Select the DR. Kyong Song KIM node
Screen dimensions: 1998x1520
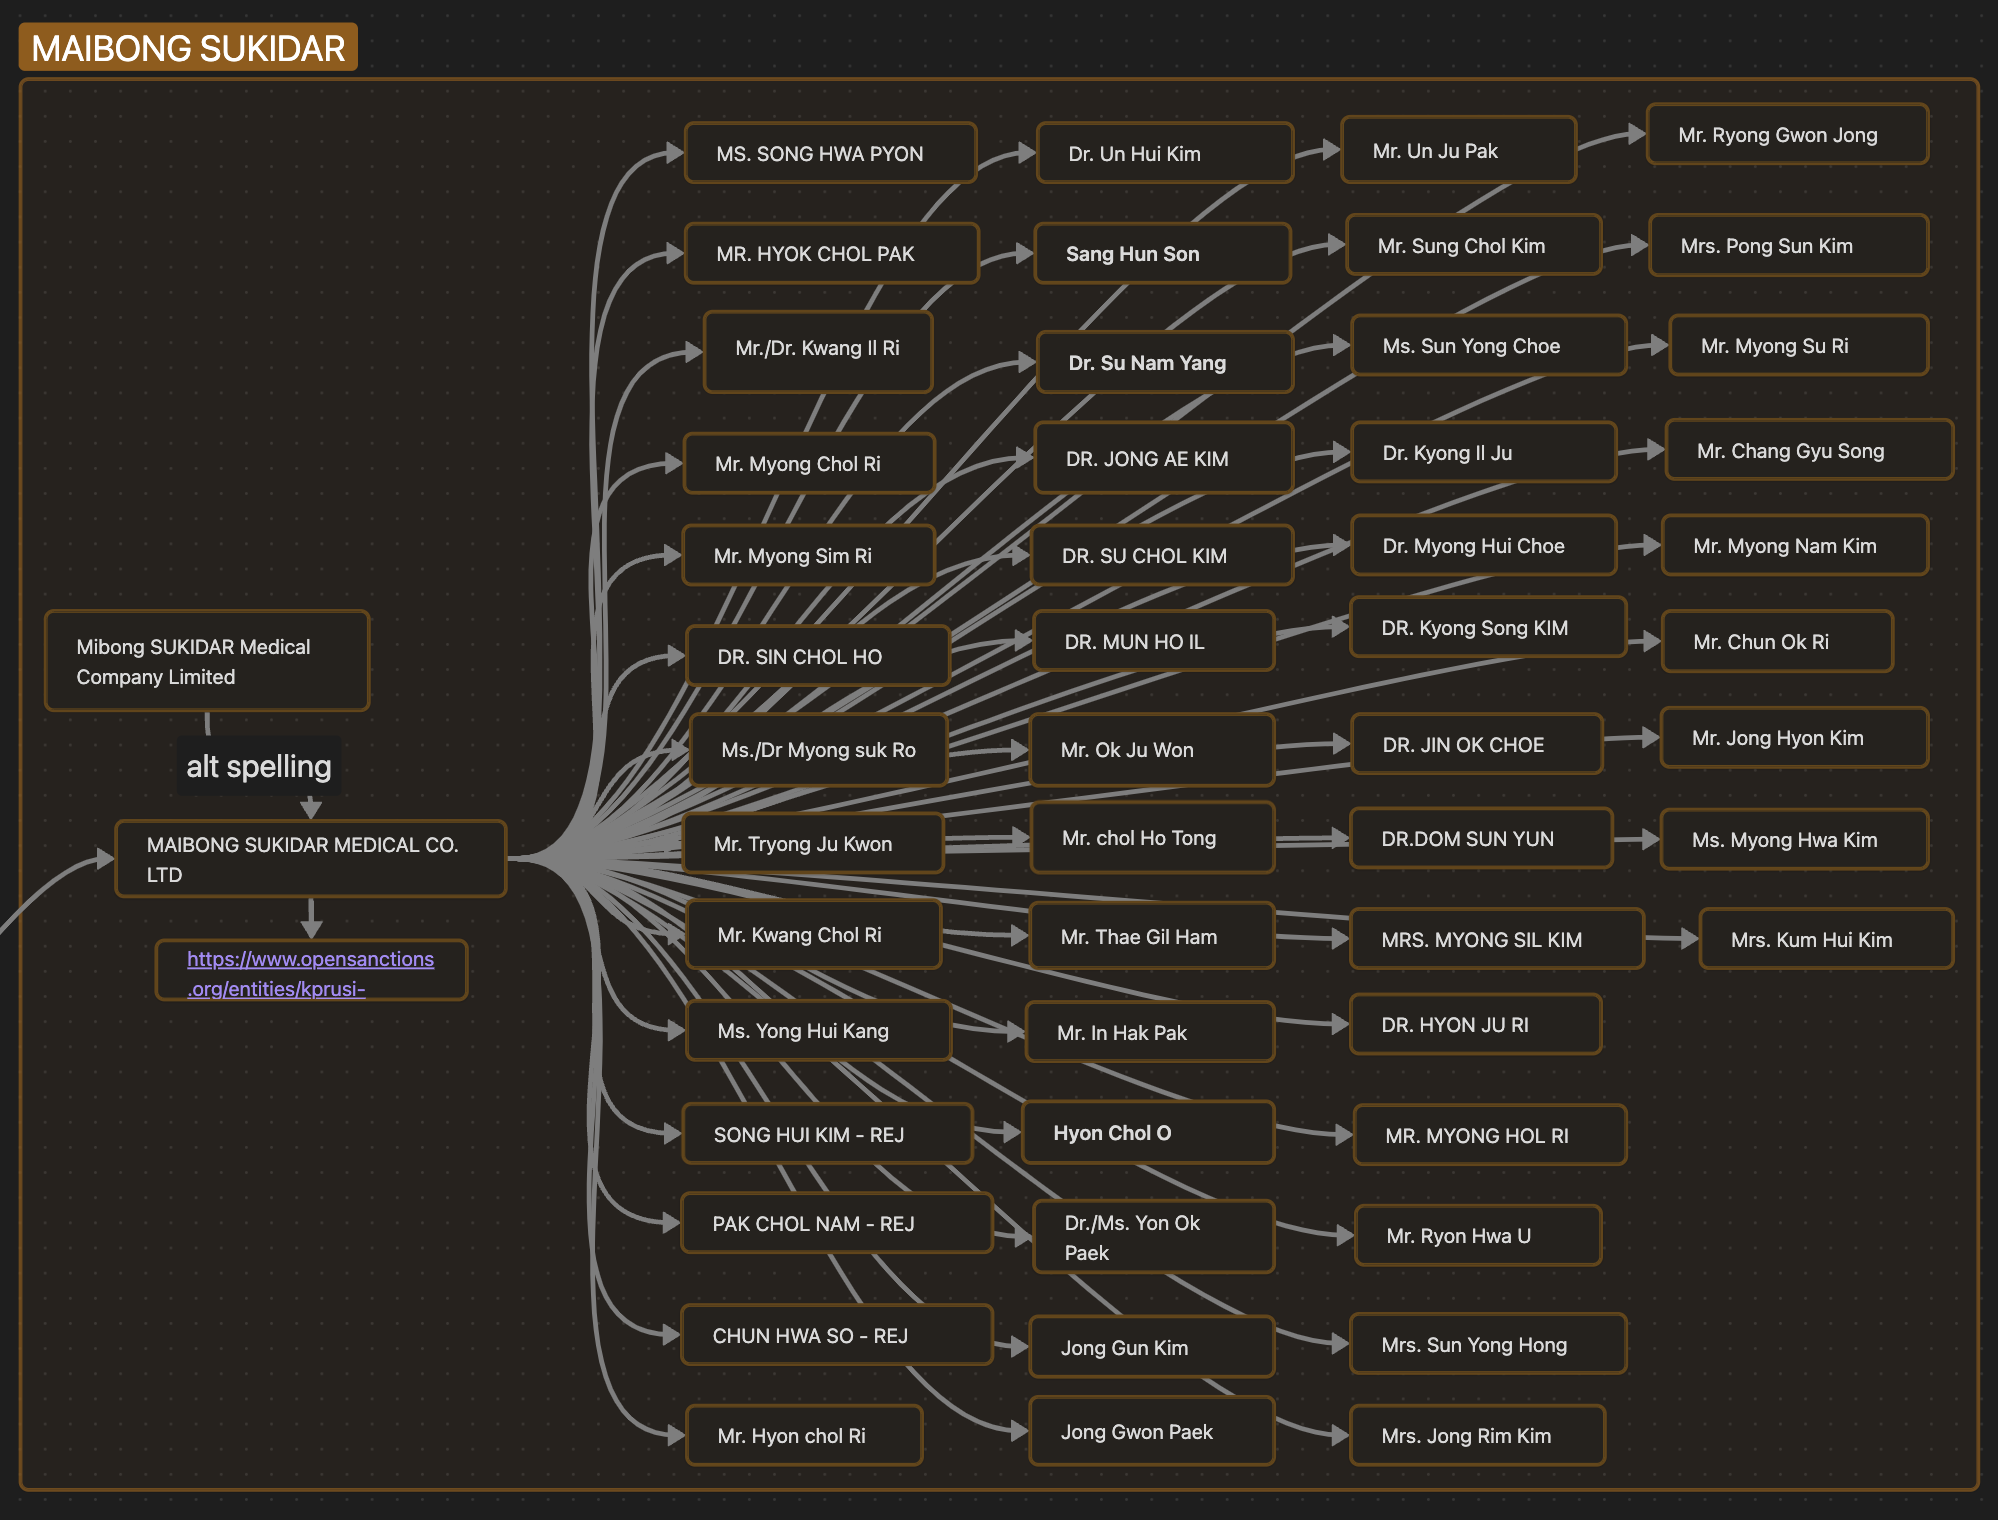coord(1487,628)
